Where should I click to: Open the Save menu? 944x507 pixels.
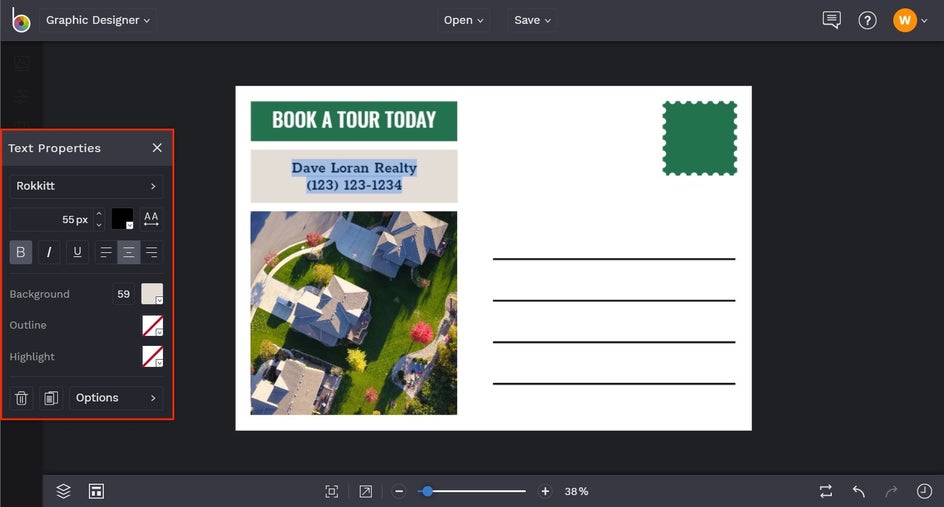[x=532, y=20]
